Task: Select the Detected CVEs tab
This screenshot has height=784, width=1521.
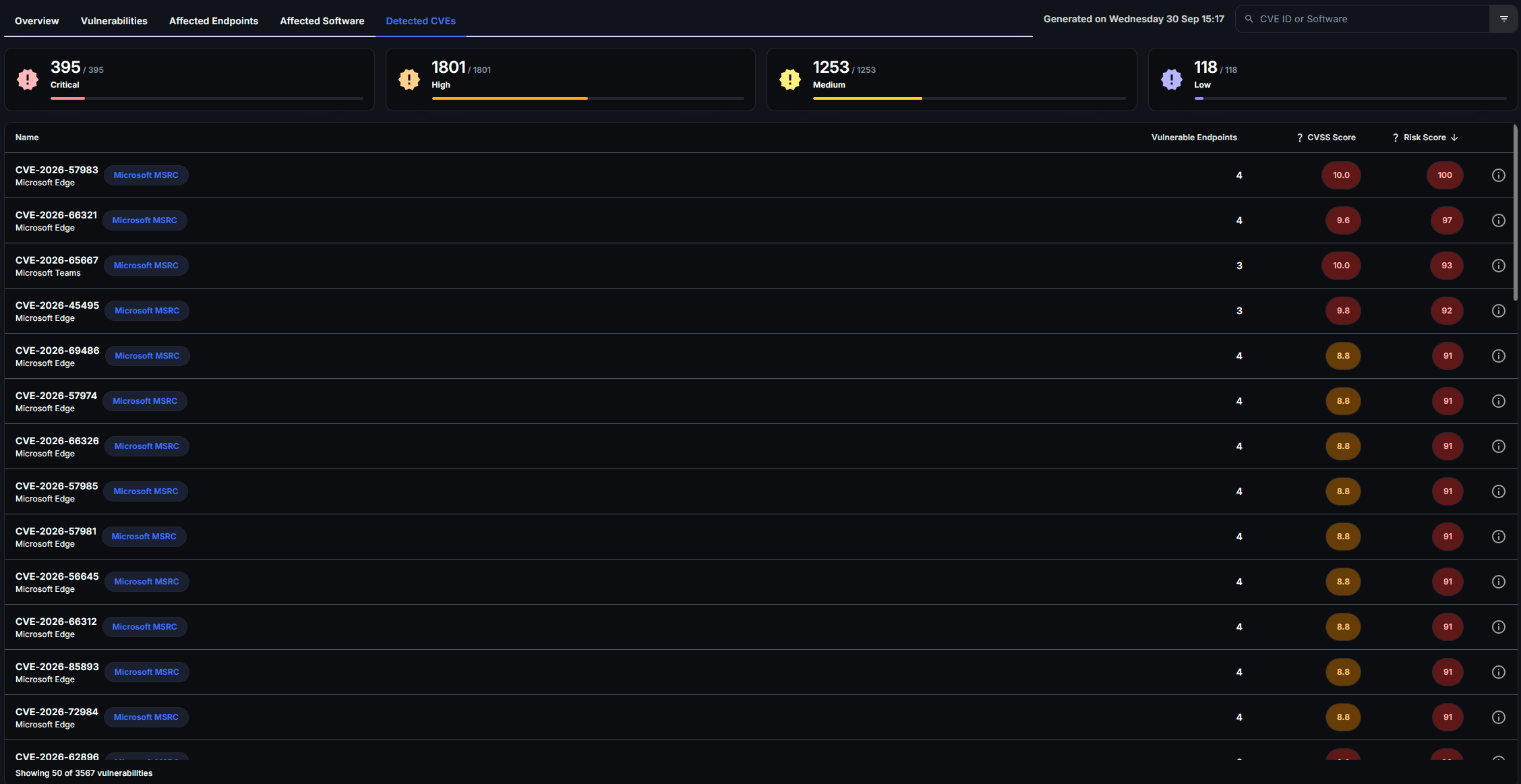Action: (421, 20)
